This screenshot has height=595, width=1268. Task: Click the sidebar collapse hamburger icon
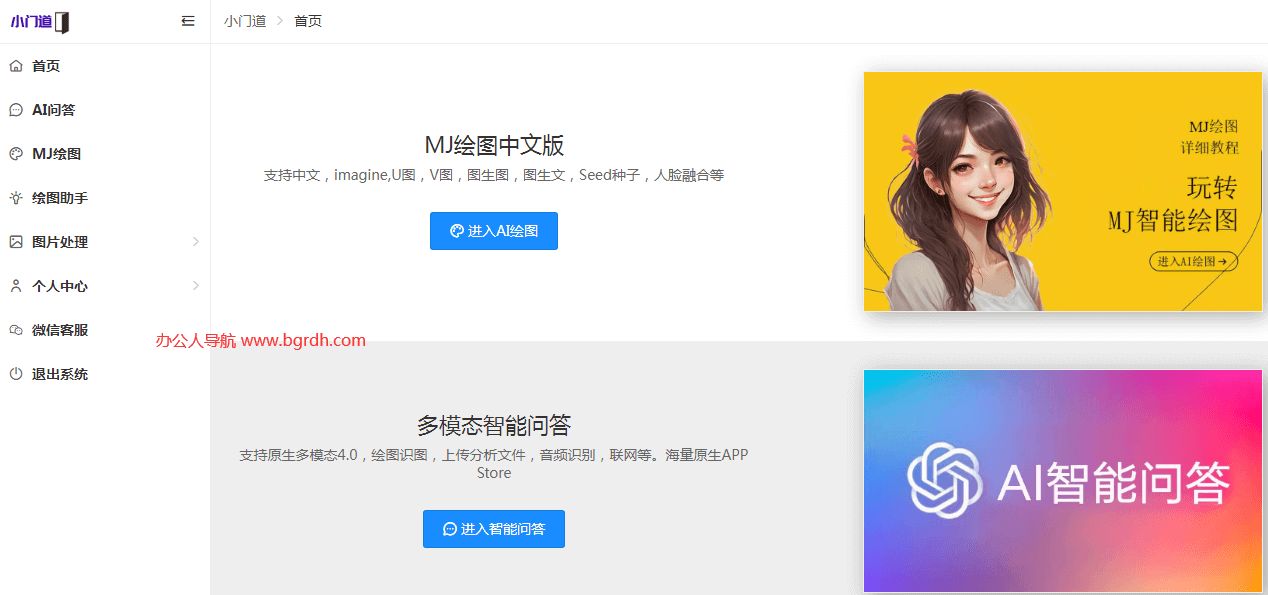188,20
